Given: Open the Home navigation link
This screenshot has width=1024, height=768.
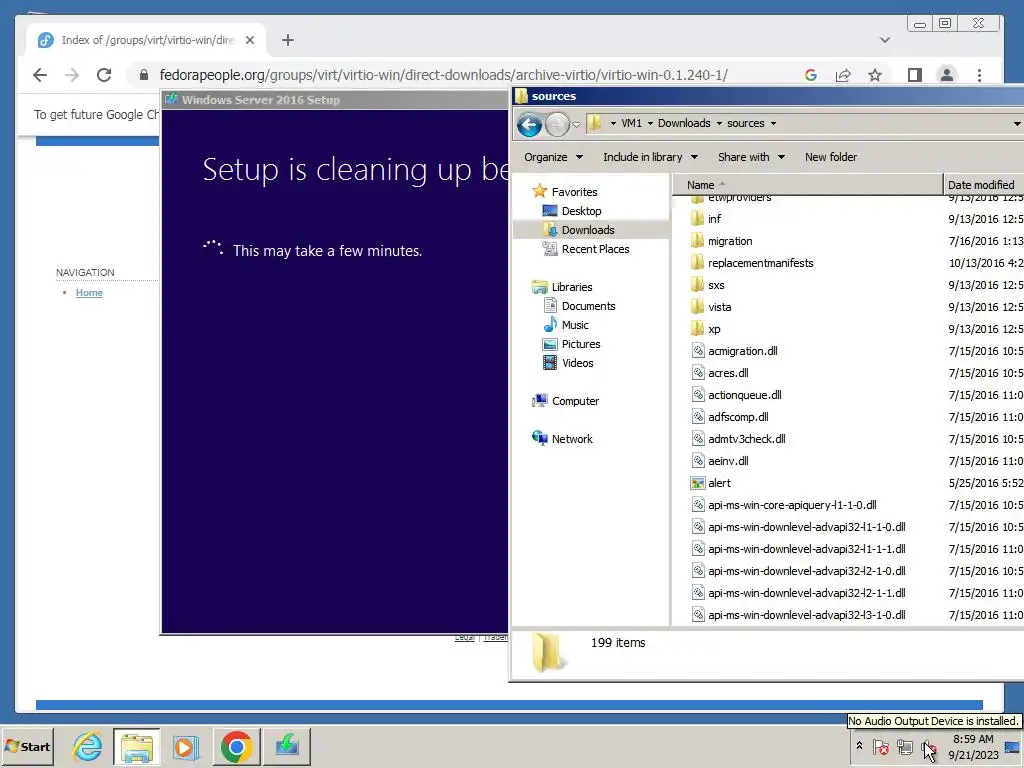Looking at the screenshot, I should pos(89,293).
